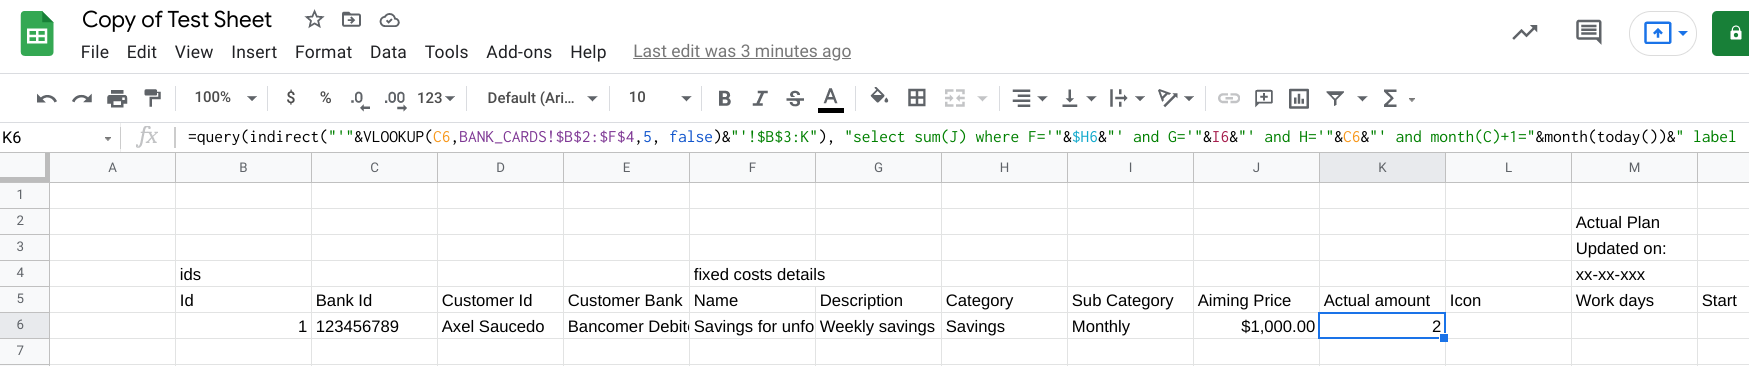Insert a chart

pos(1299,98)
